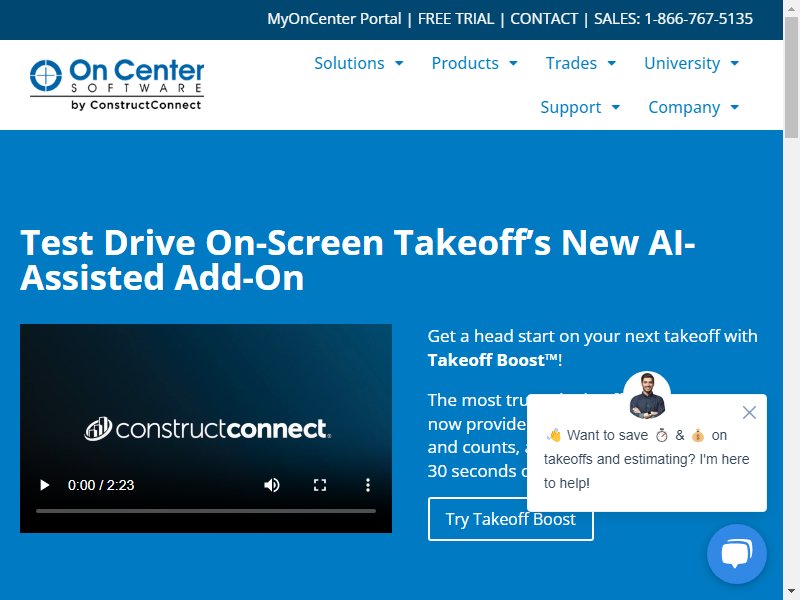The width and height of the screenshot is (800, 600).
Task: Open the Trades menu
Action: pos(571,63)
